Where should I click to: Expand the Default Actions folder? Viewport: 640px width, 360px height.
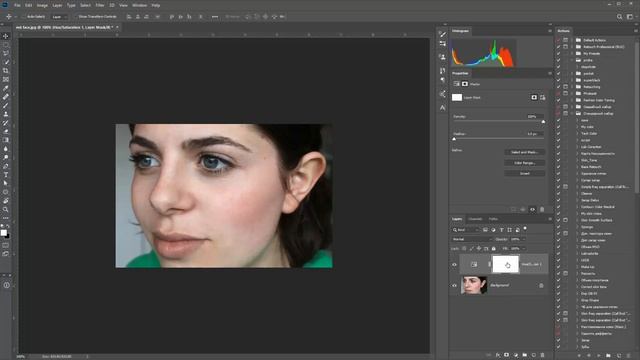coord(572,40)
